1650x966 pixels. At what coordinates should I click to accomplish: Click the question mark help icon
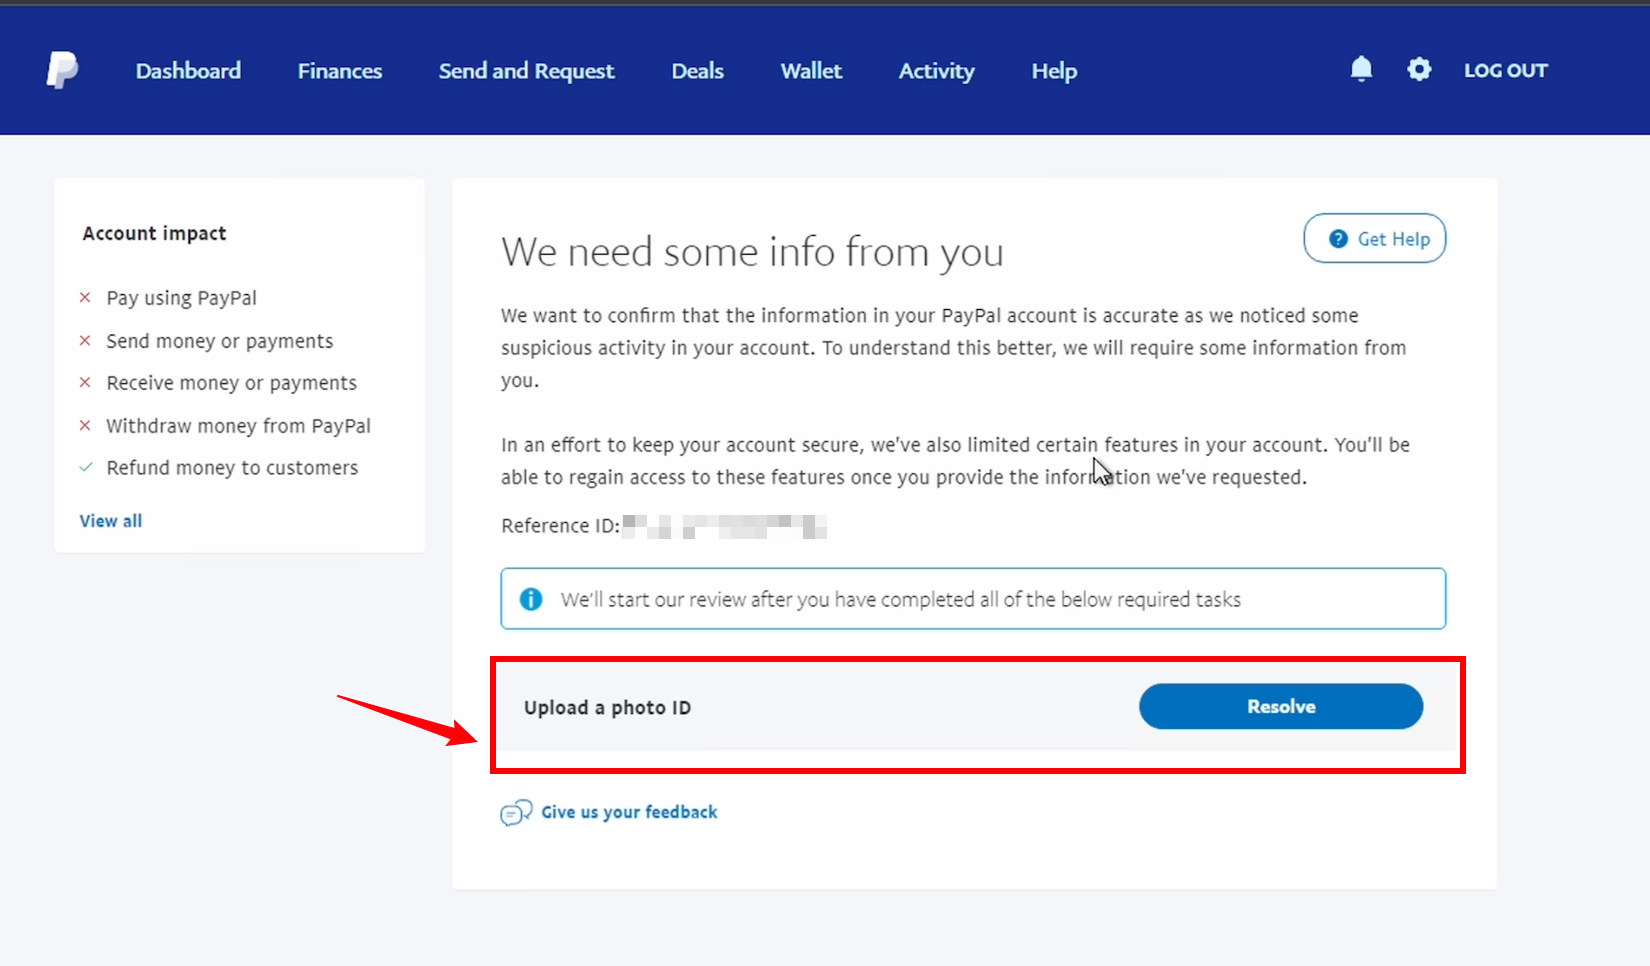[x=1338, y=239]
